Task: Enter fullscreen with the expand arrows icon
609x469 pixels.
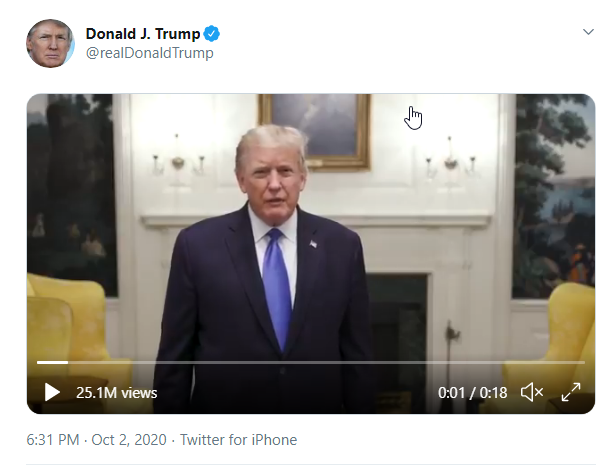Action: click(571, 393)
